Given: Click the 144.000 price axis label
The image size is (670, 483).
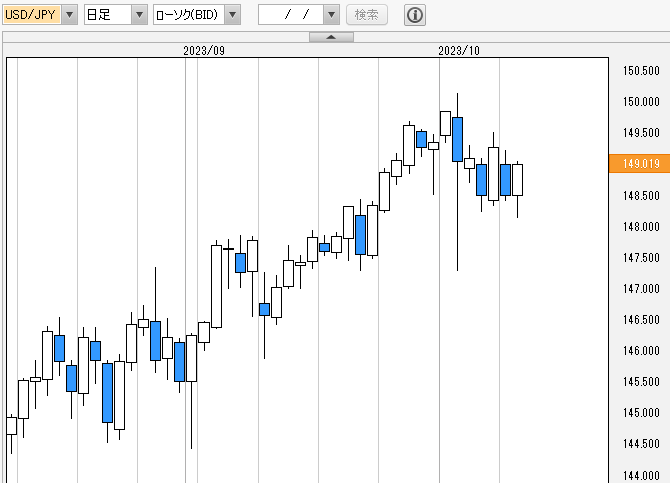Looking at the screenshot, I should [641, 475].
